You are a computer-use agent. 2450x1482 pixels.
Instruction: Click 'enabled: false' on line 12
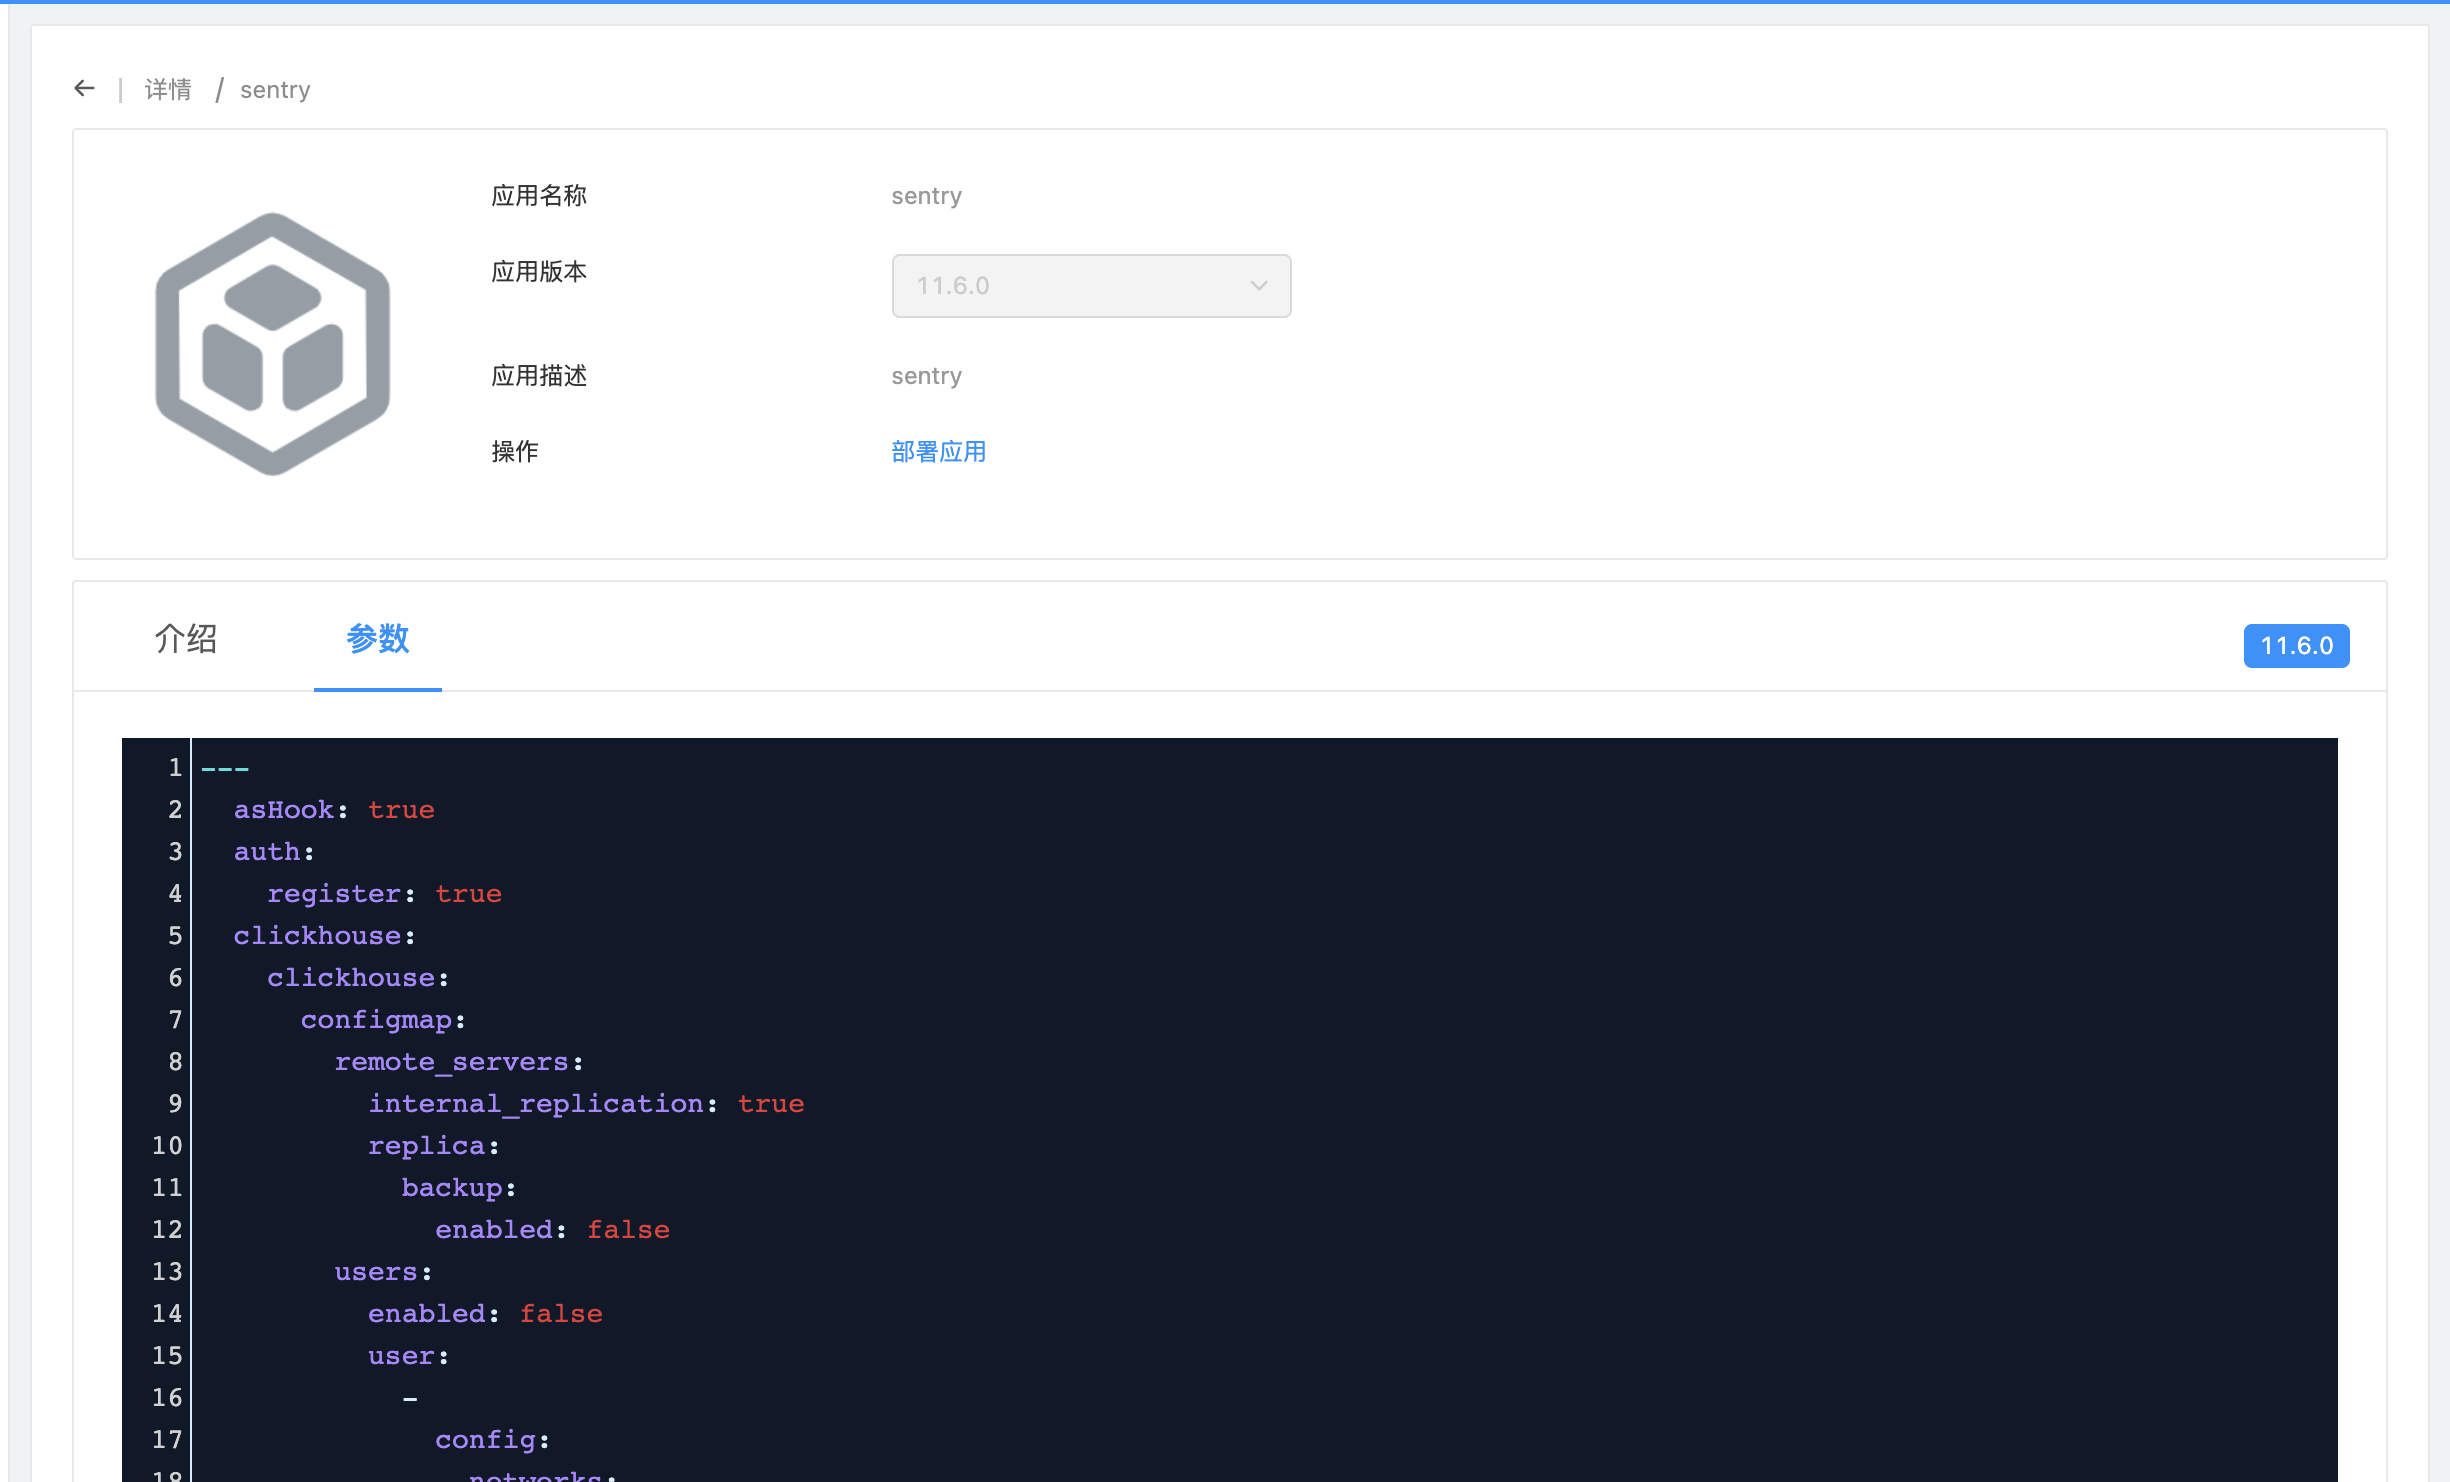(x=552, y=1230)
